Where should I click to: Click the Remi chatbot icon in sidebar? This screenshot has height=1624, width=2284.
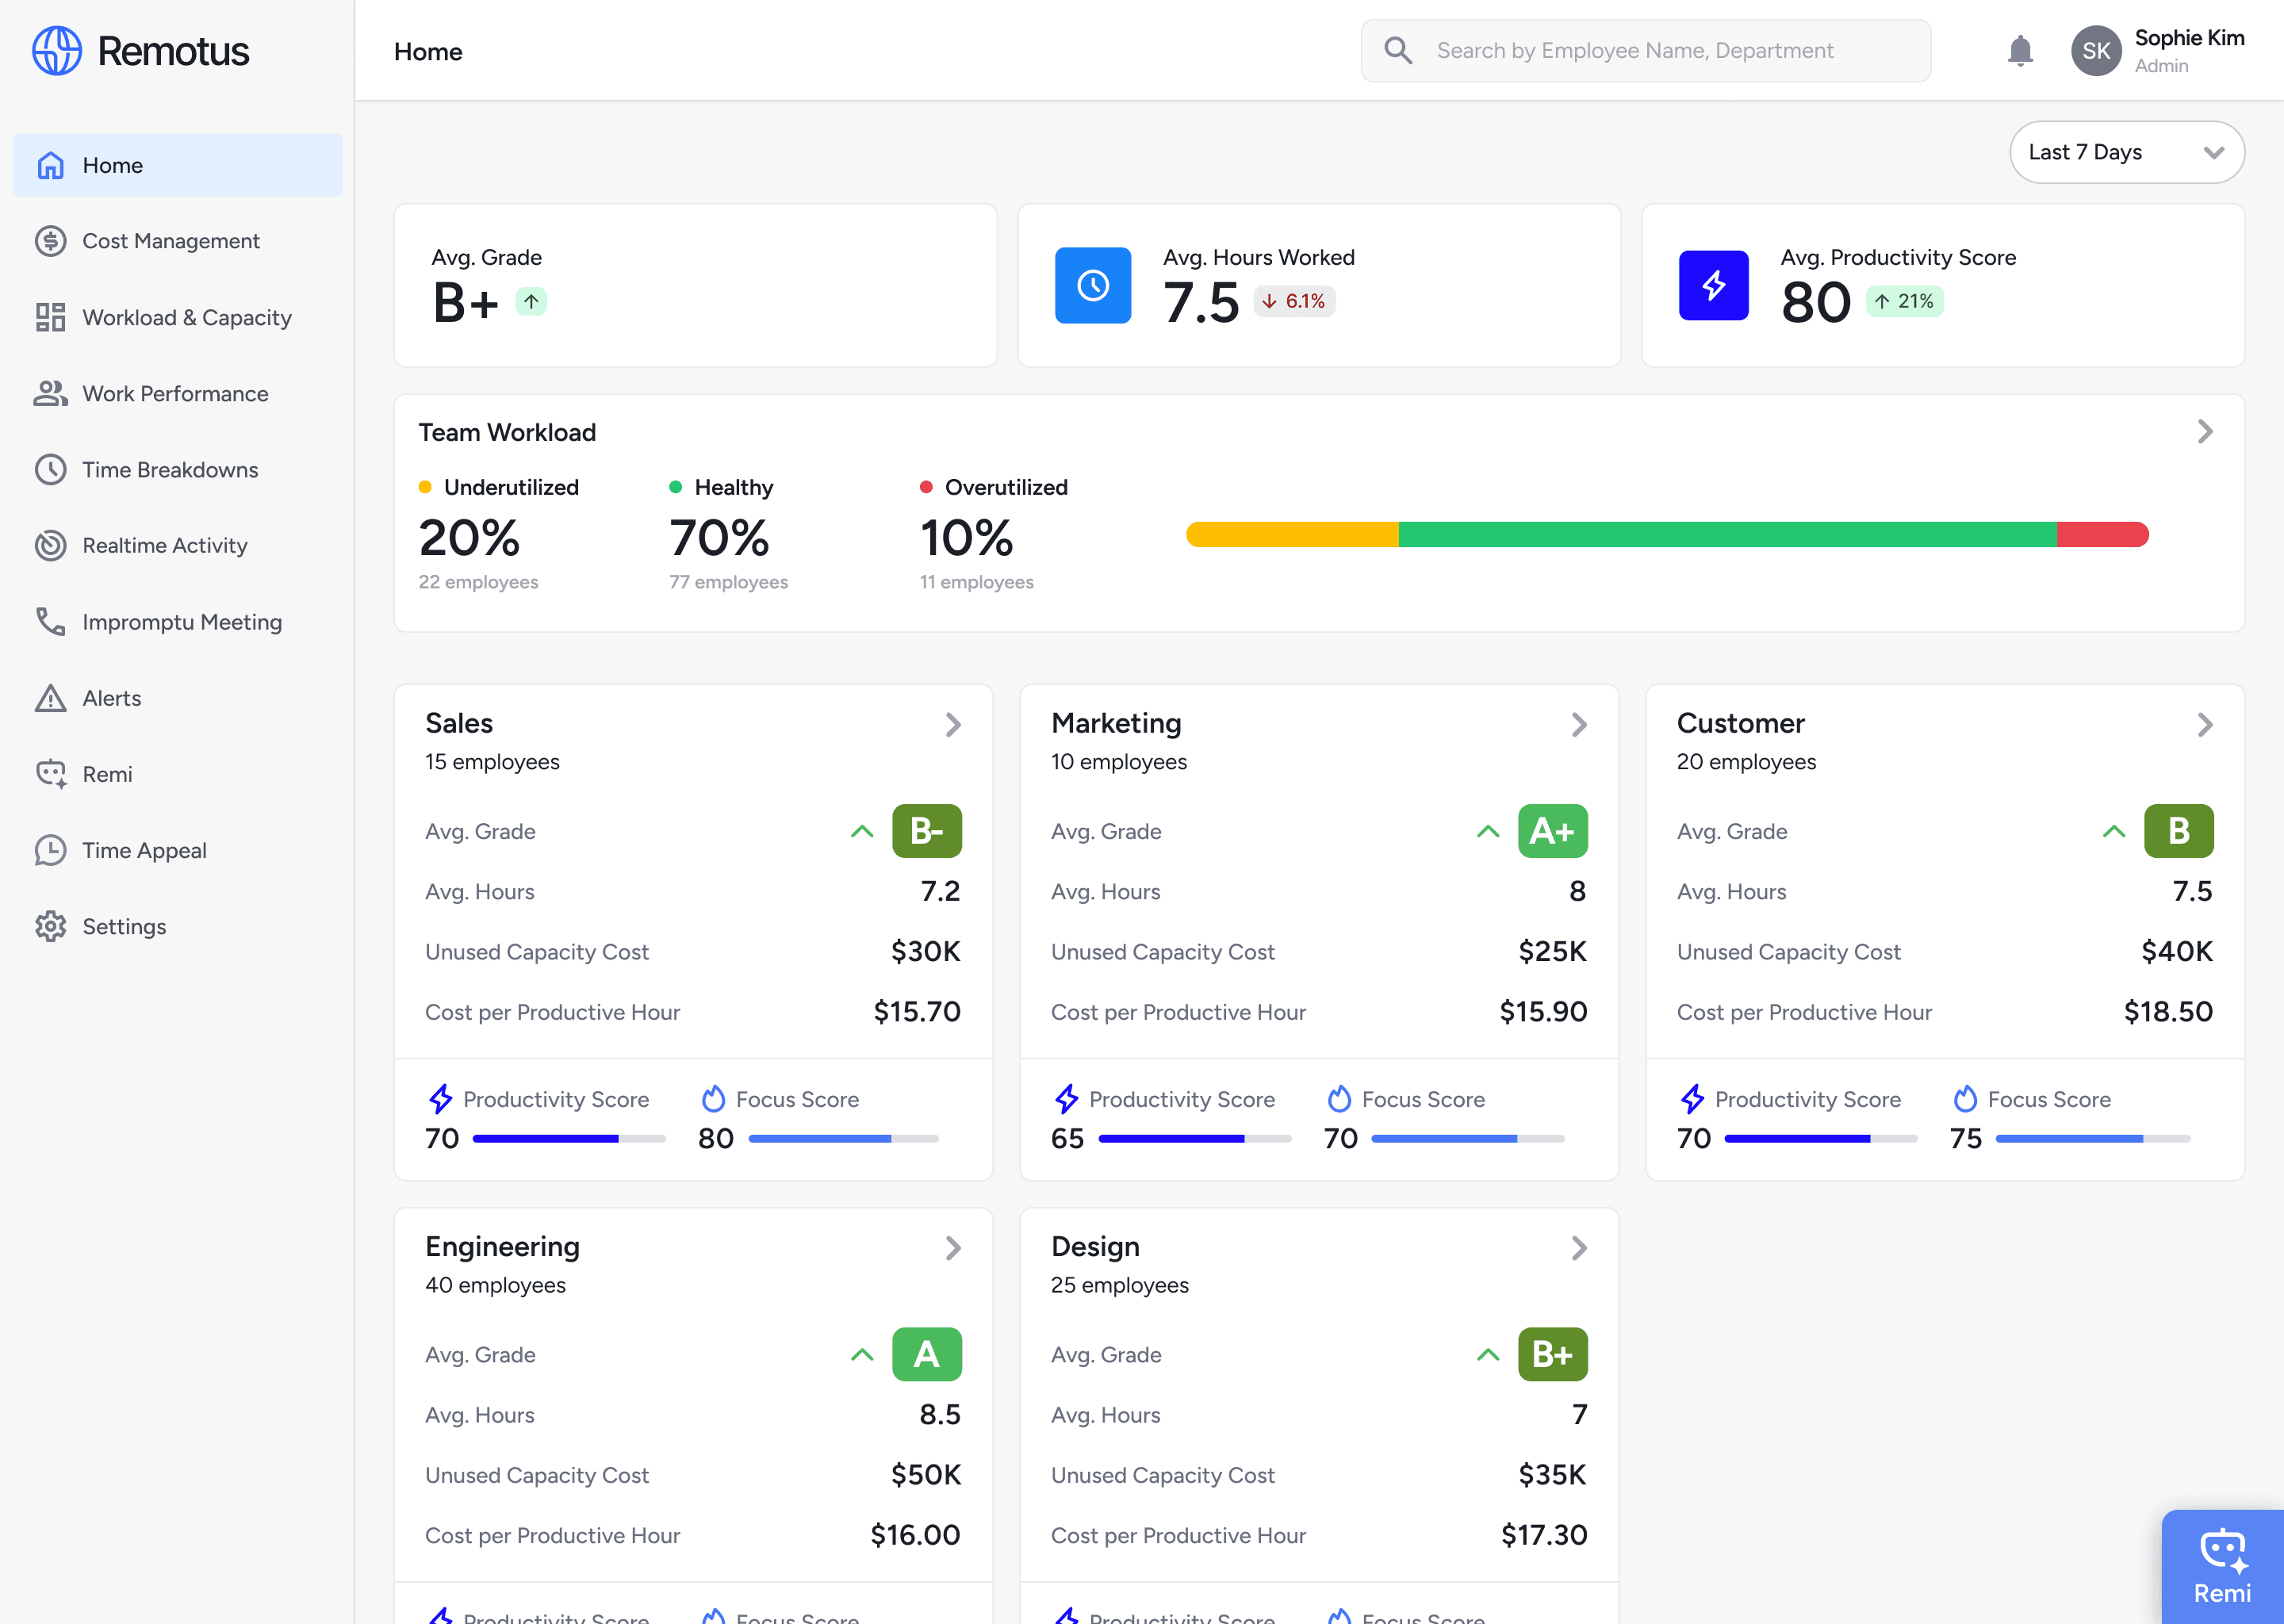(x=51, y=774)
